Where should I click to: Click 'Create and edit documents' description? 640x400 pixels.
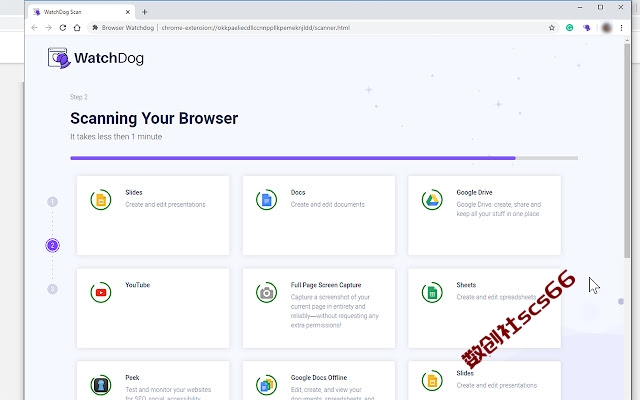[328, 204]
